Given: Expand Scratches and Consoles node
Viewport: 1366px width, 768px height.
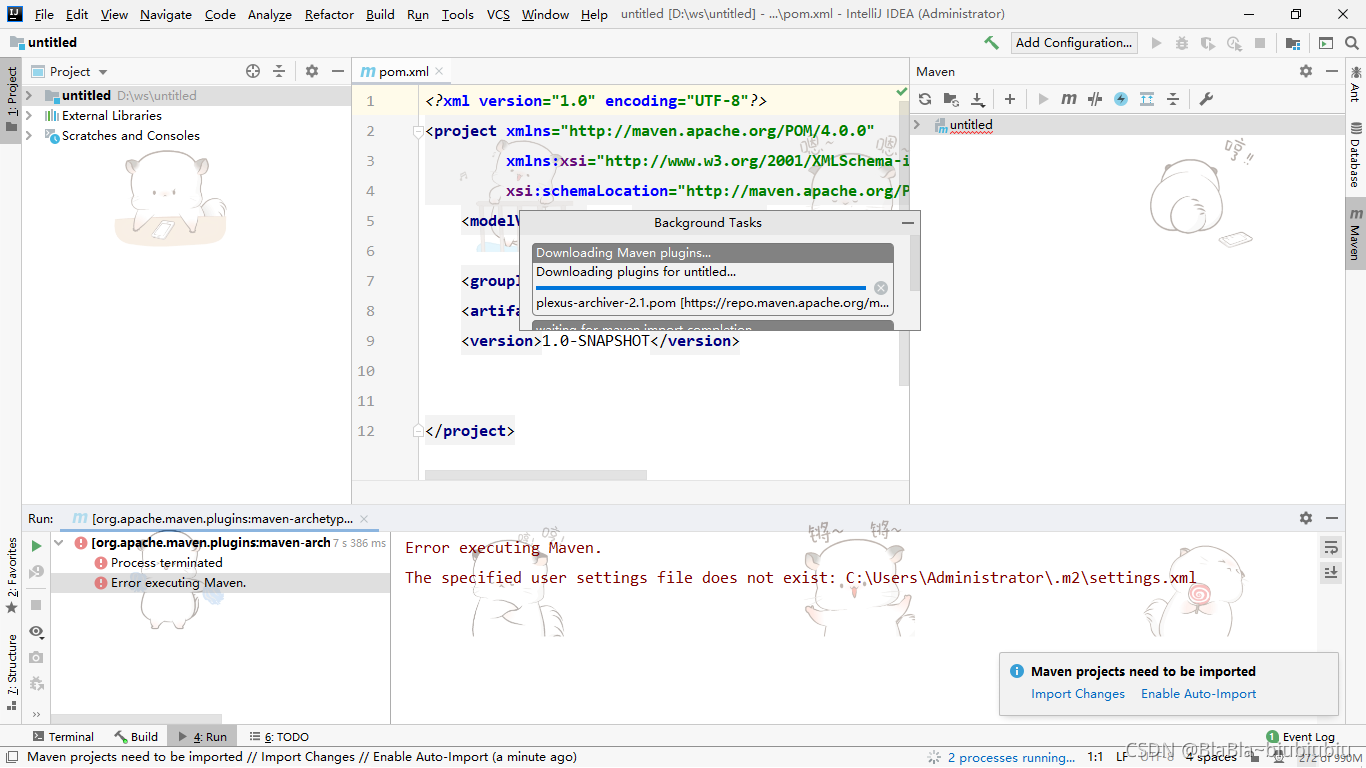Looking at the screenshot, I should 29,136.
